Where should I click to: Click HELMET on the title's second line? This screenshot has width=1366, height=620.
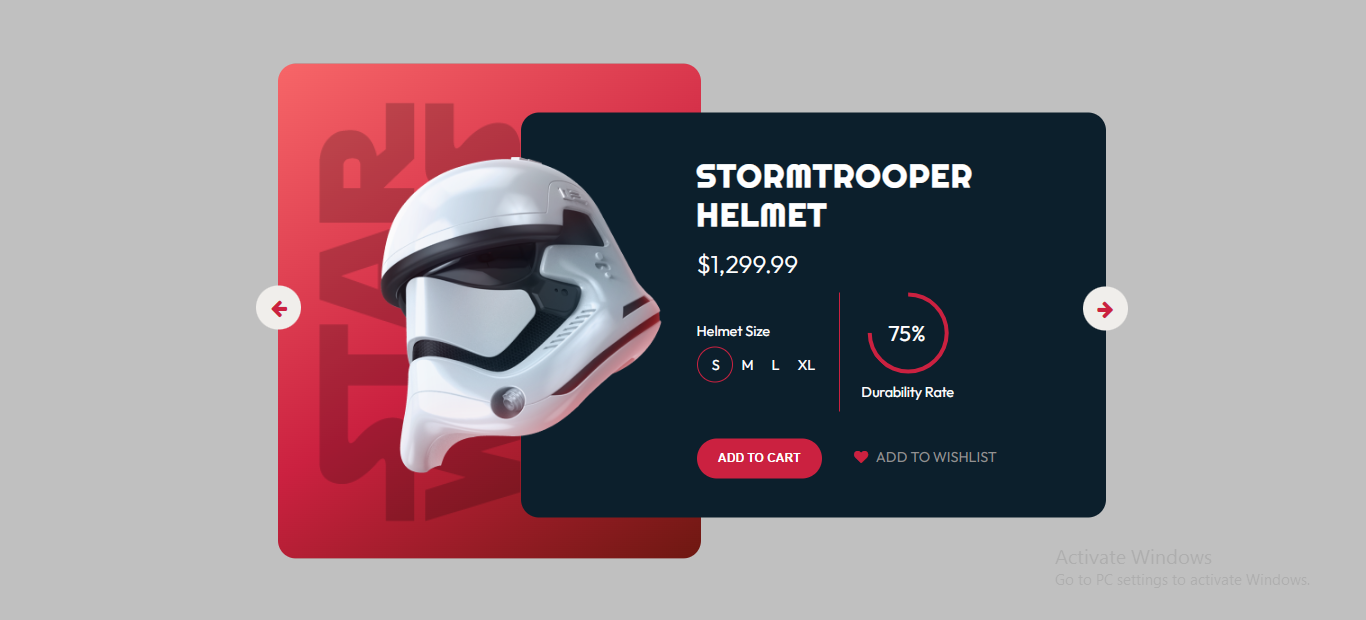point(762,215)
